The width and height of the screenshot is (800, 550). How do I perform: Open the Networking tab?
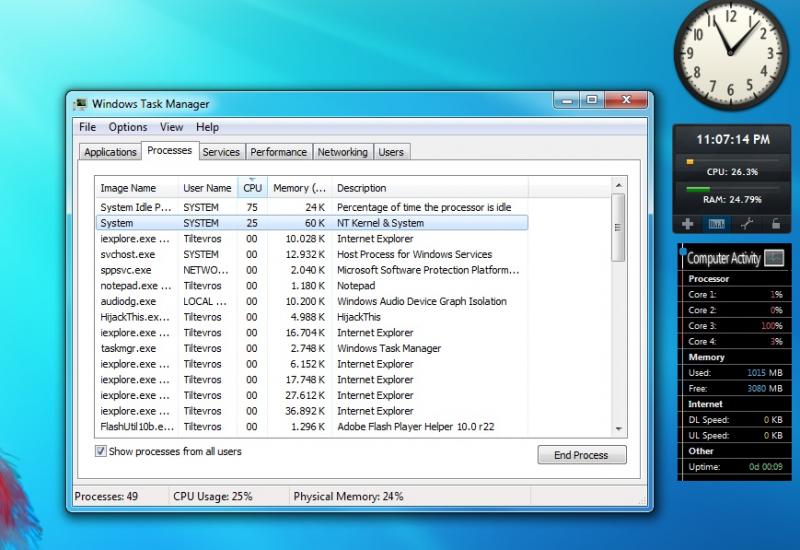click(342, 152)
